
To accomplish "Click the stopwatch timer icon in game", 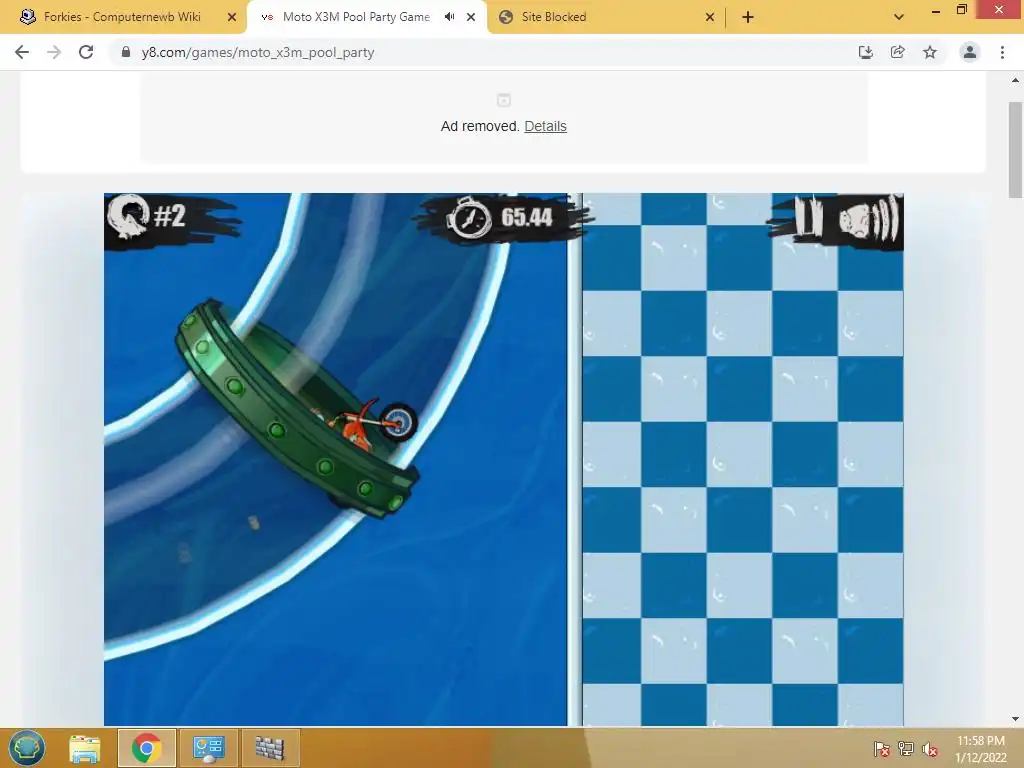I will (469, 218).
